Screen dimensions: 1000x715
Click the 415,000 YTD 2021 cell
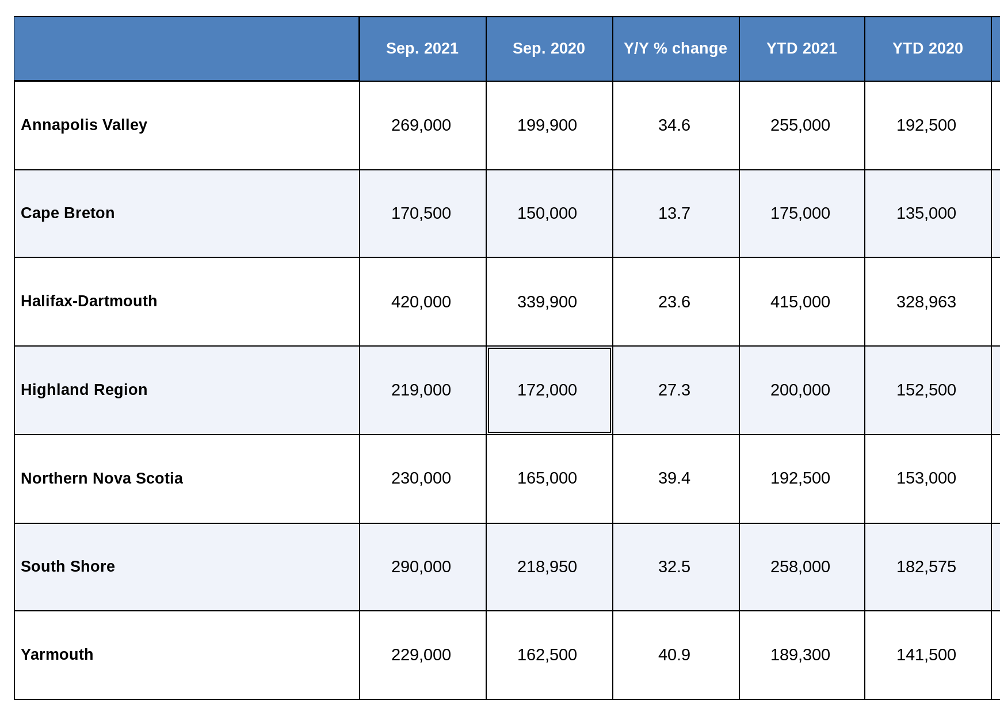click(802, 302)
